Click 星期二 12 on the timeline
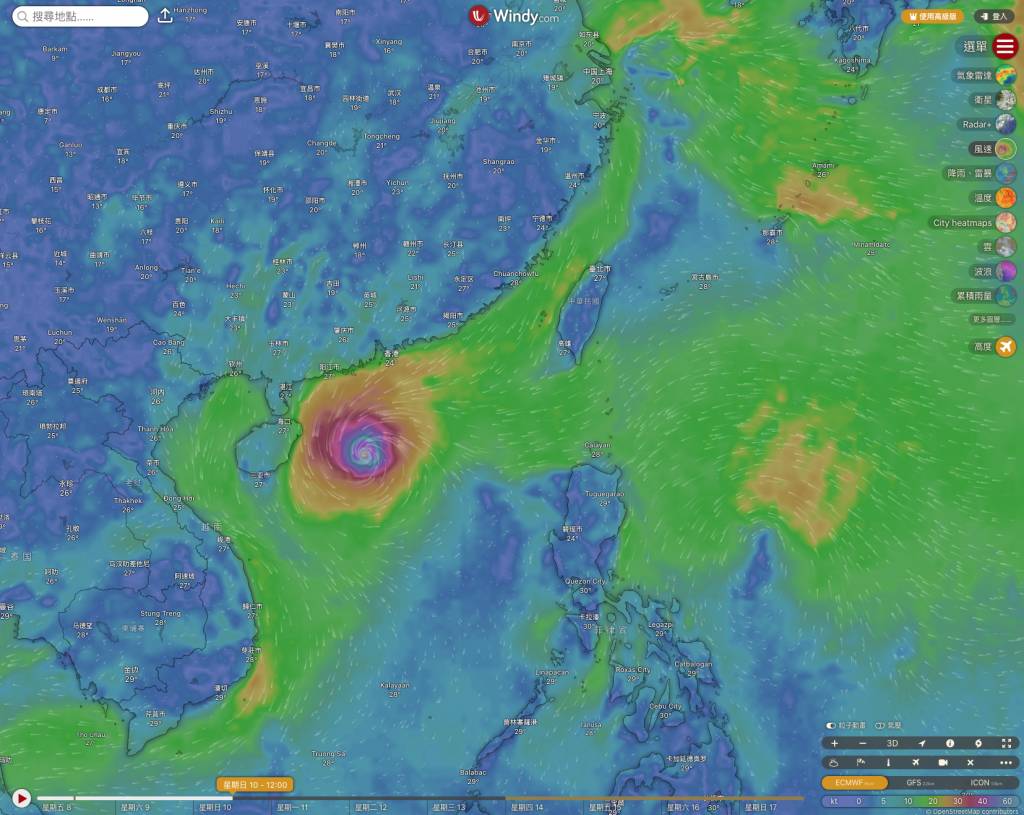Image resolution: width=1024 pixels, height=815 pixels. (x=368, y=807)
